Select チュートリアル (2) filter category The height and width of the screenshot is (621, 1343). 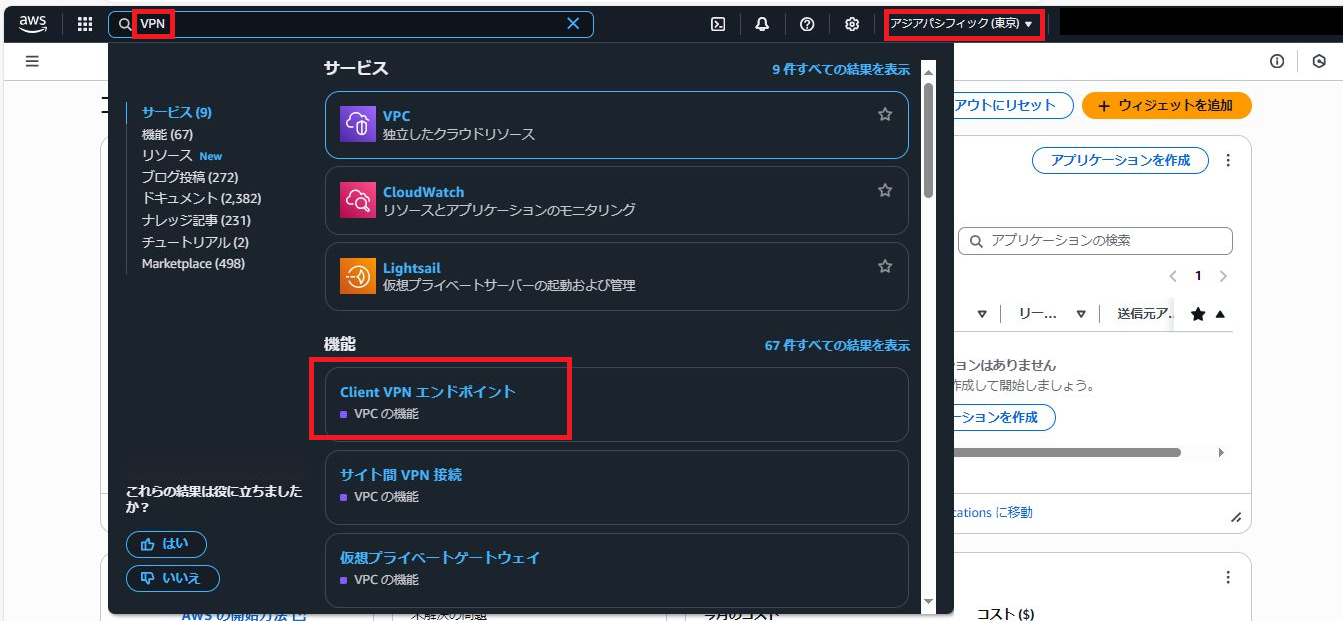tap(195, 242)
